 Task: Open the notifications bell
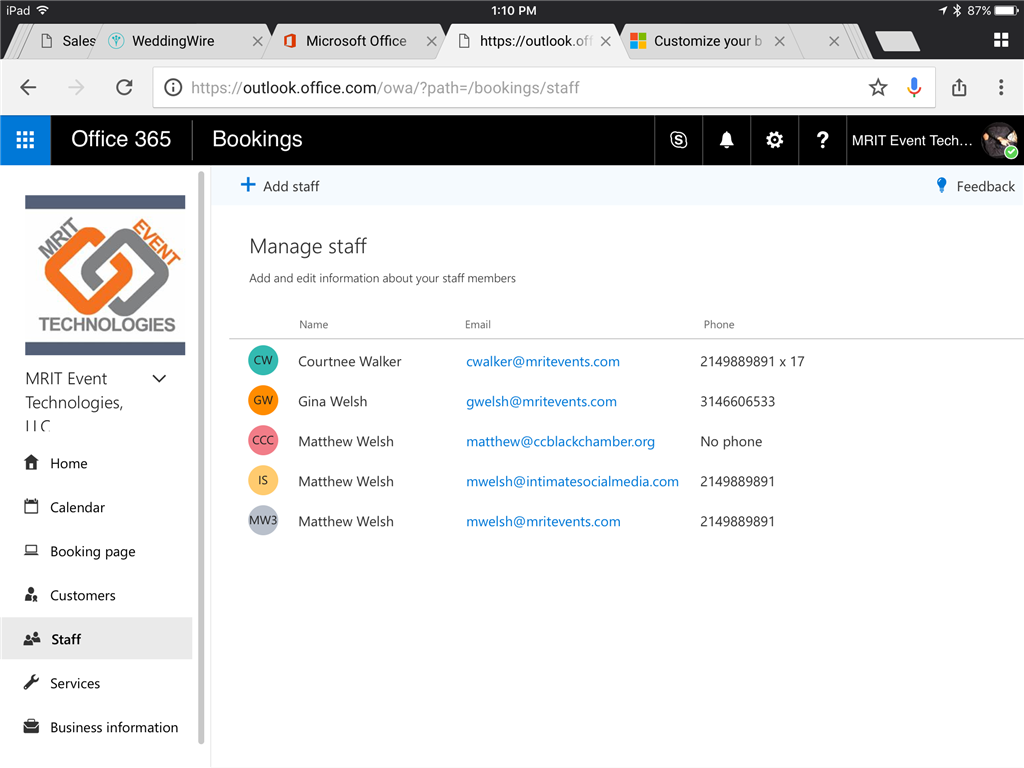click(x=726, y=140)
